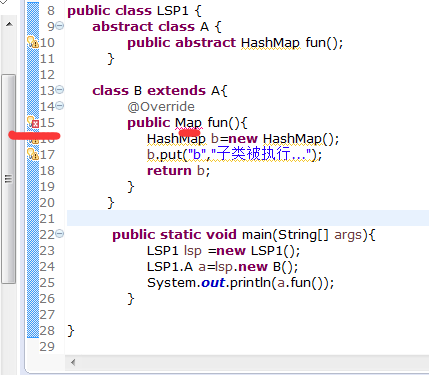
Task: Click 'LSP1.A a=lsp.new B();' statement
Action: pos(222,267)
